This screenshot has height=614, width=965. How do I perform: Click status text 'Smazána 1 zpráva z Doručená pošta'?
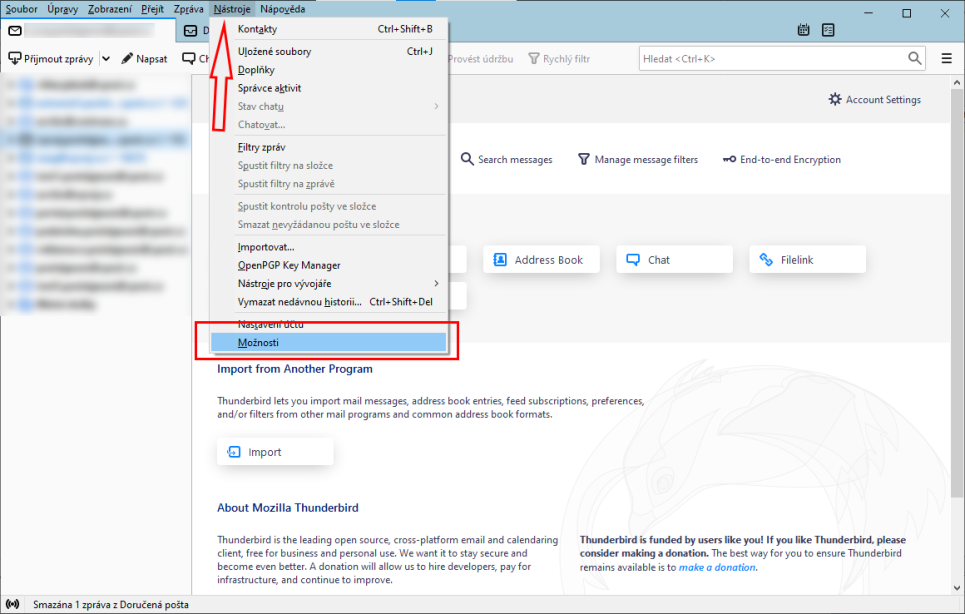[x=111, y=605]
